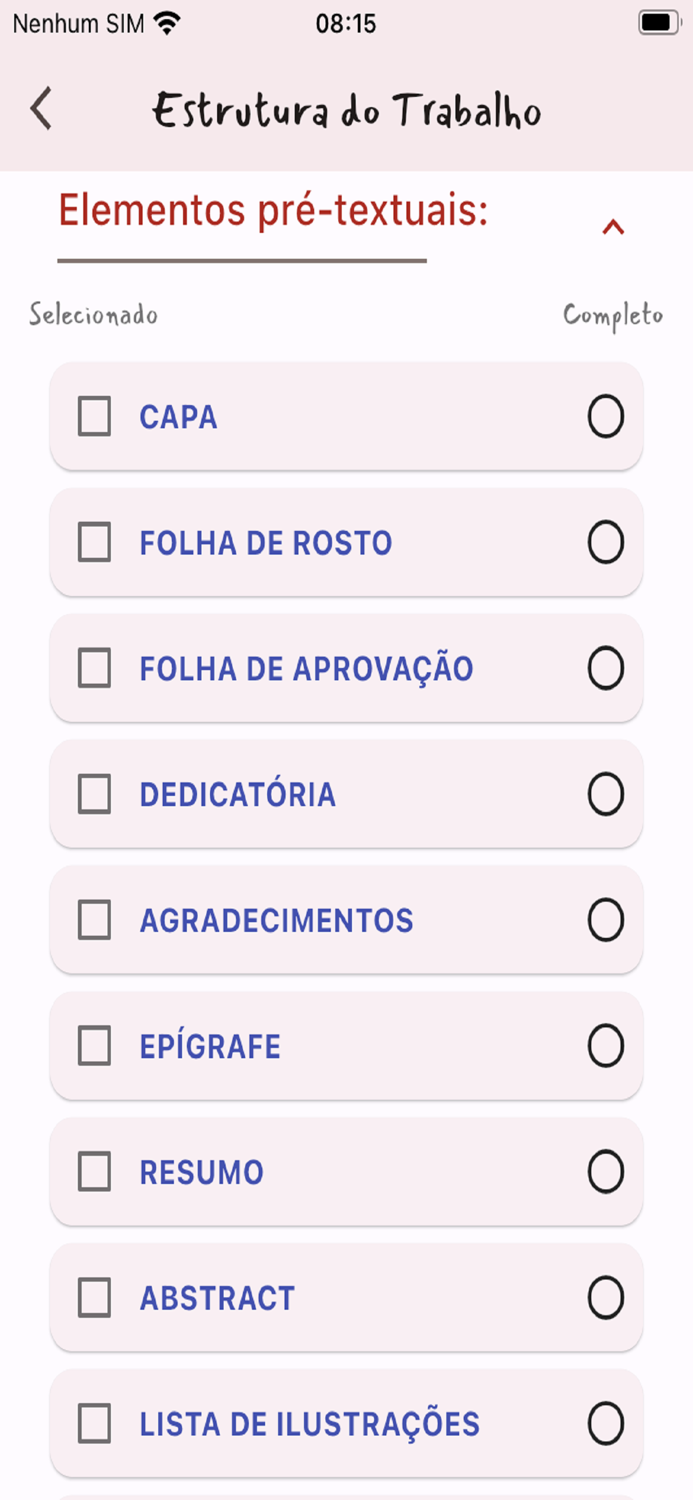Mark EPÍGRAFE as completo
This screenshot has width=693, height=1500.
(606, 1046)
